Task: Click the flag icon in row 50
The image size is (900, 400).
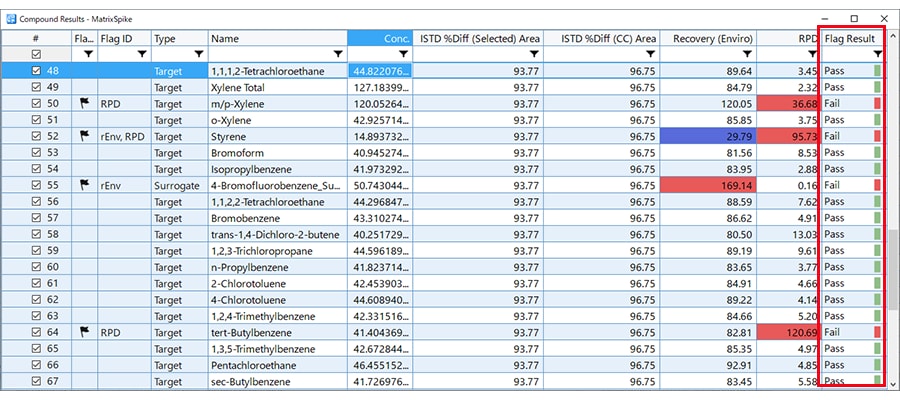Action: 84,103
